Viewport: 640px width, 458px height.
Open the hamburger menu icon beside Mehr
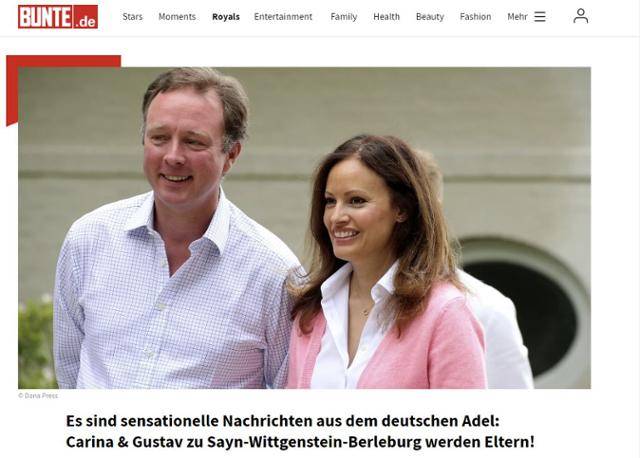[x=540, y=17]
